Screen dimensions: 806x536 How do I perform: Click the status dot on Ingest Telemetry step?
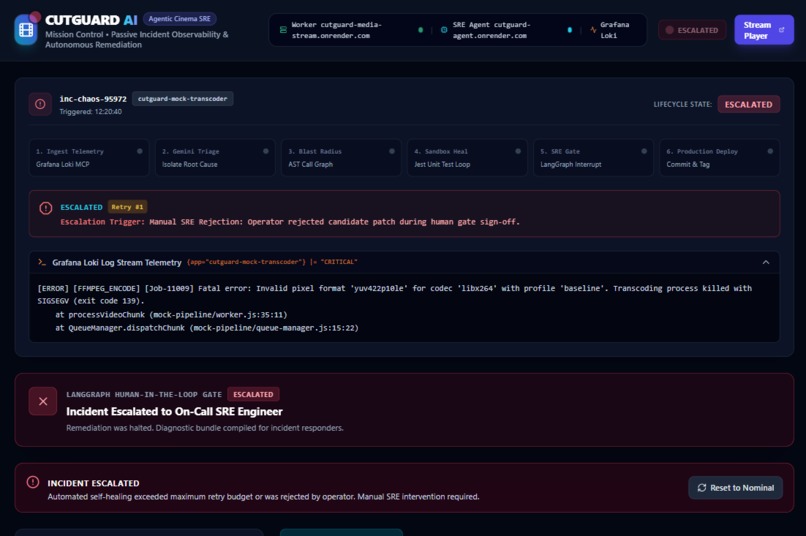139,151
